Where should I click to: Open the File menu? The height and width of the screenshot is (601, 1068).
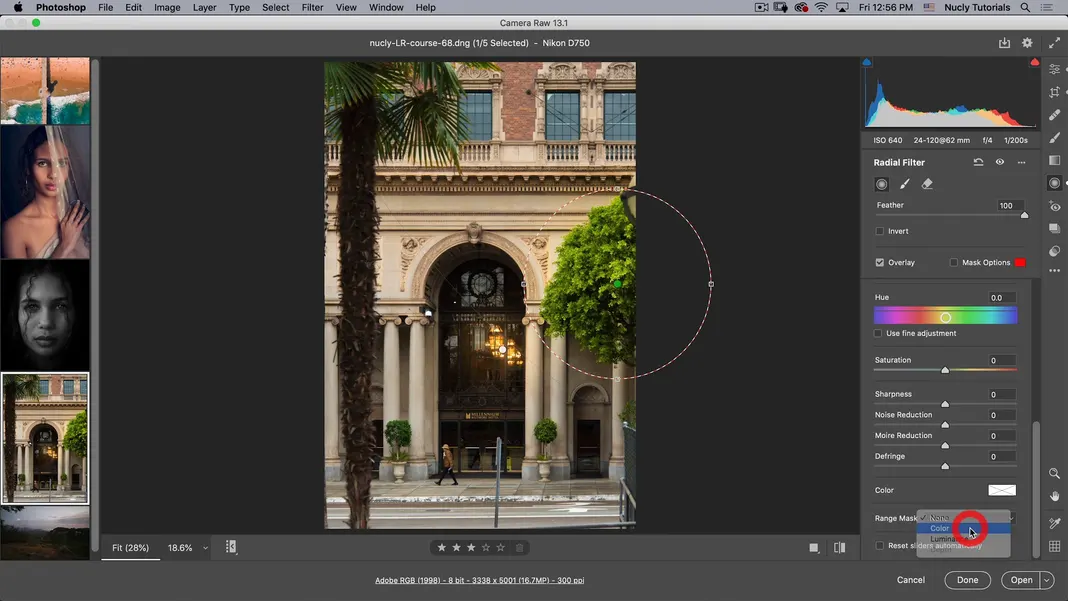pyautogui.click(x=106, y=7)
